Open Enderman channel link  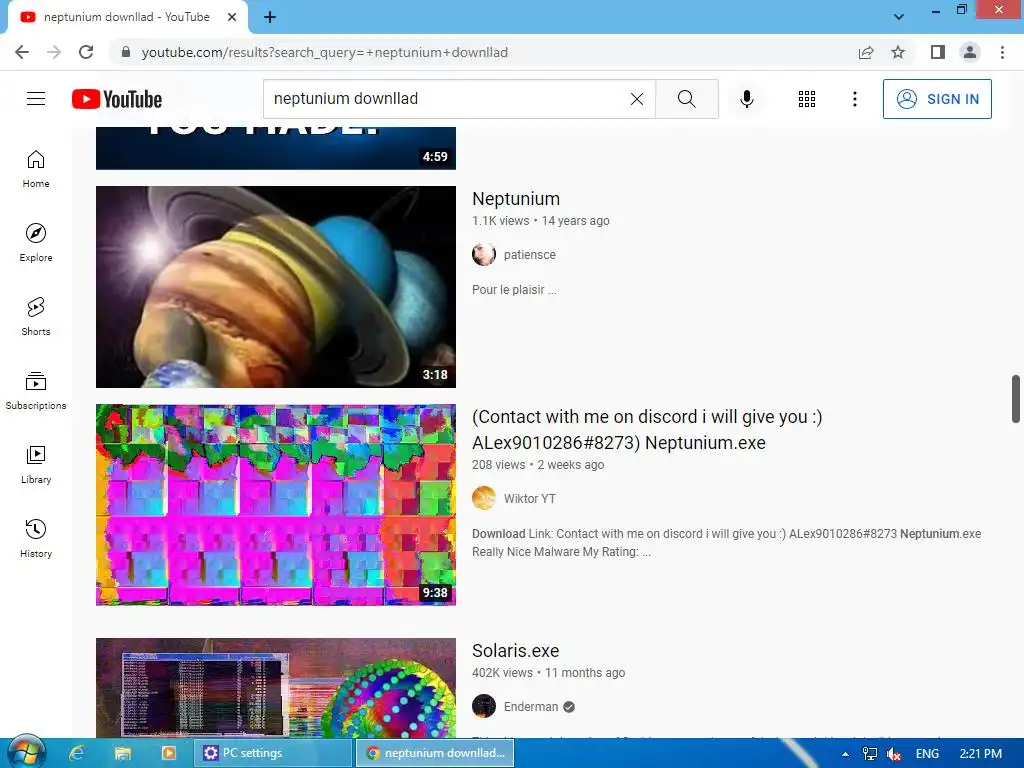click(x=531, y=707)
